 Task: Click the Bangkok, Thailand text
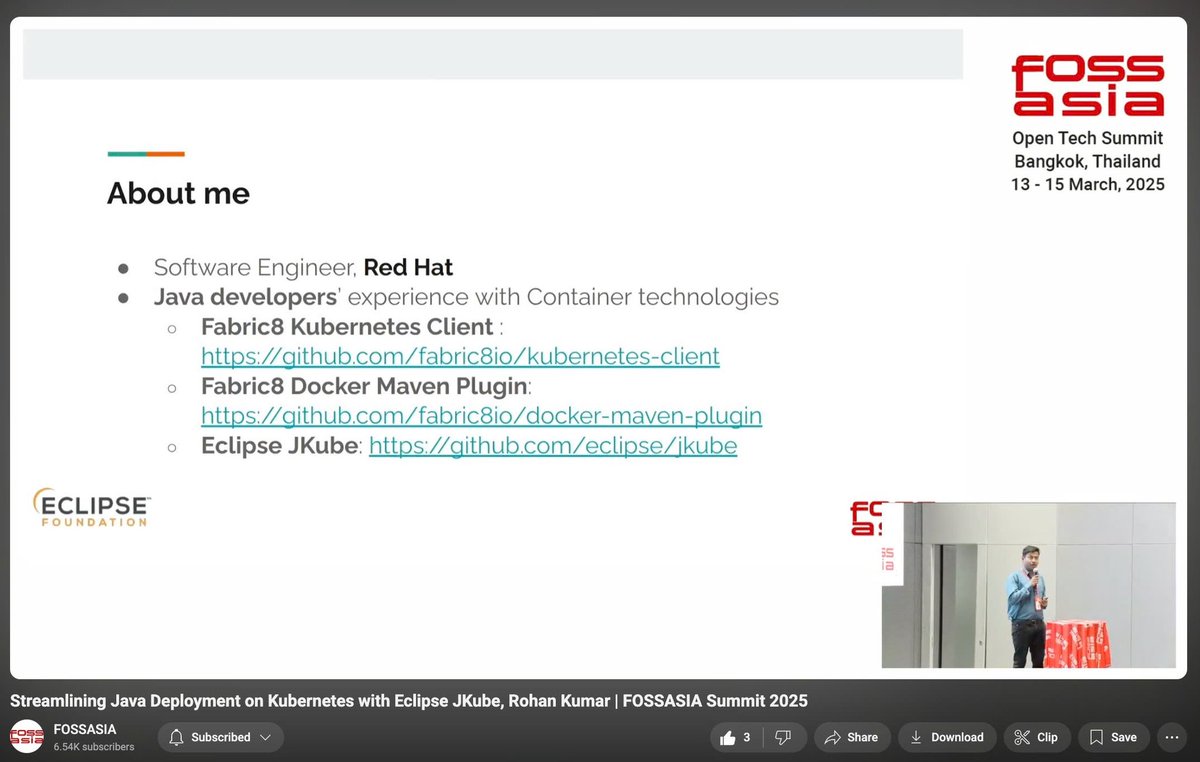pyautogui.click(x=1088, y=162)
